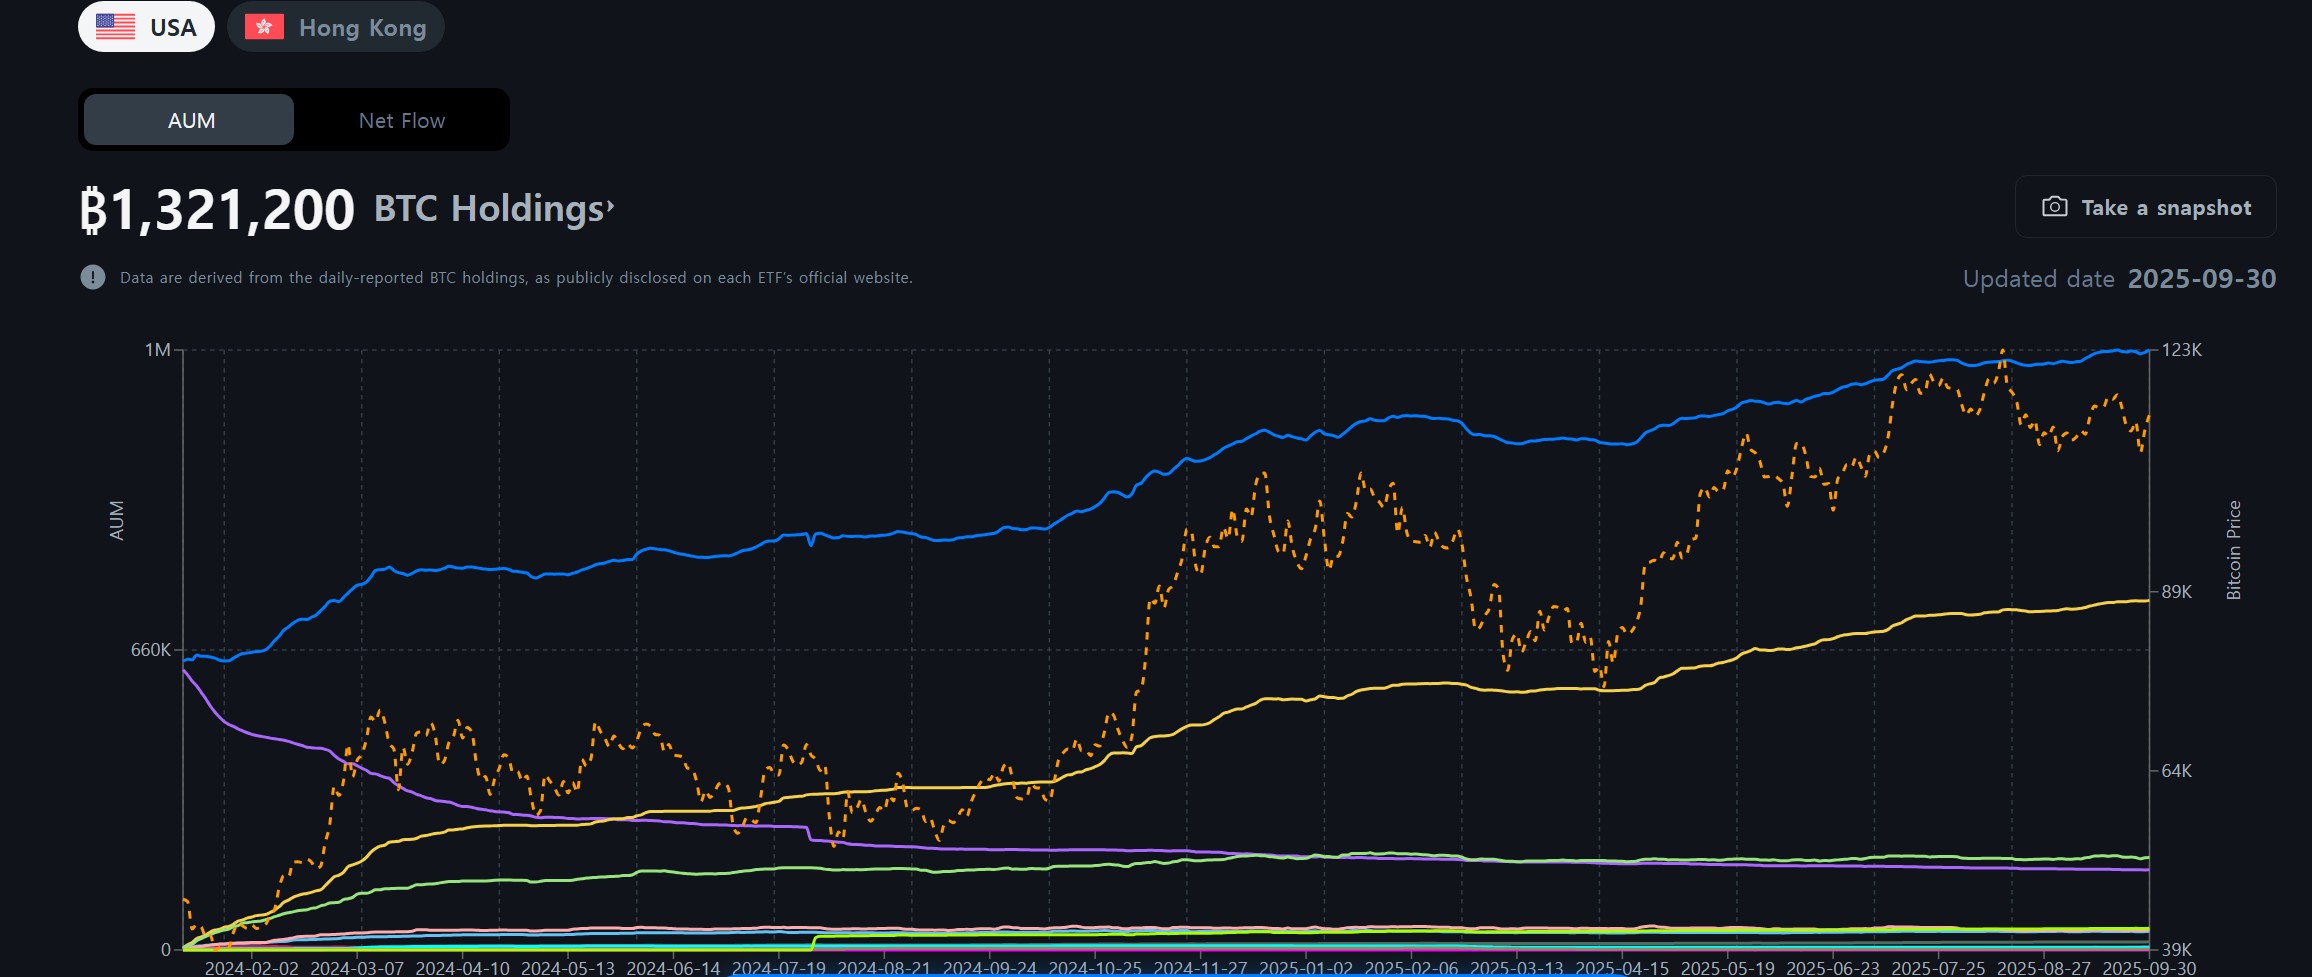Click the Updated date 2025-09-30 text
The height and width of the screenshot is (977, 2312).
pos(2119,279)
